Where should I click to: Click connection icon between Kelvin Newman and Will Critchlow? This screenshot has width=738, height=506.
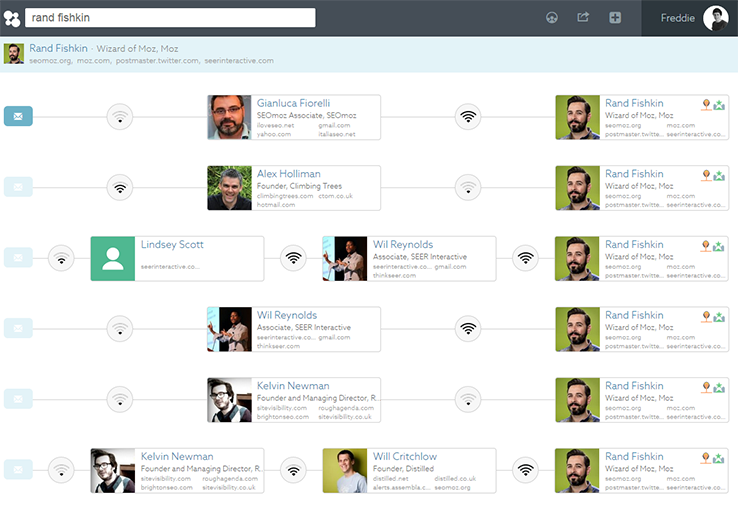point(293,470)
